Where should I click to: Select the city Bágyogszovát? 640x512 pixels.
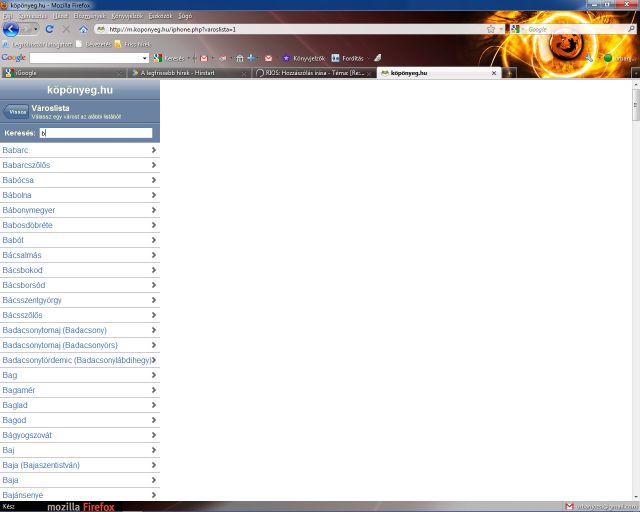pyautogui.click(x=80, y=435)
